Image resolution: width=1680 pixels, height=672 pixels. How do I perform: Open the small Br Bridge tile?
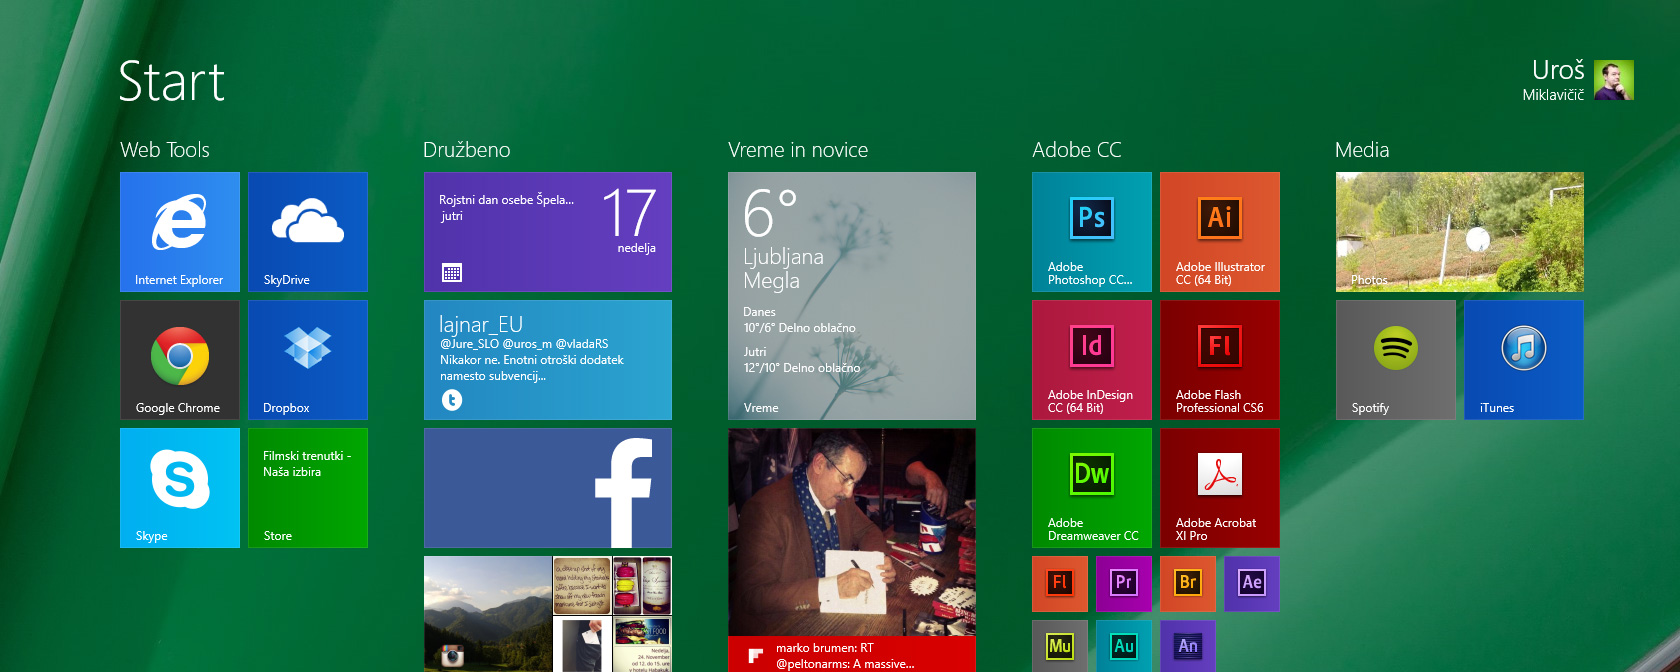pos(1188,584)
